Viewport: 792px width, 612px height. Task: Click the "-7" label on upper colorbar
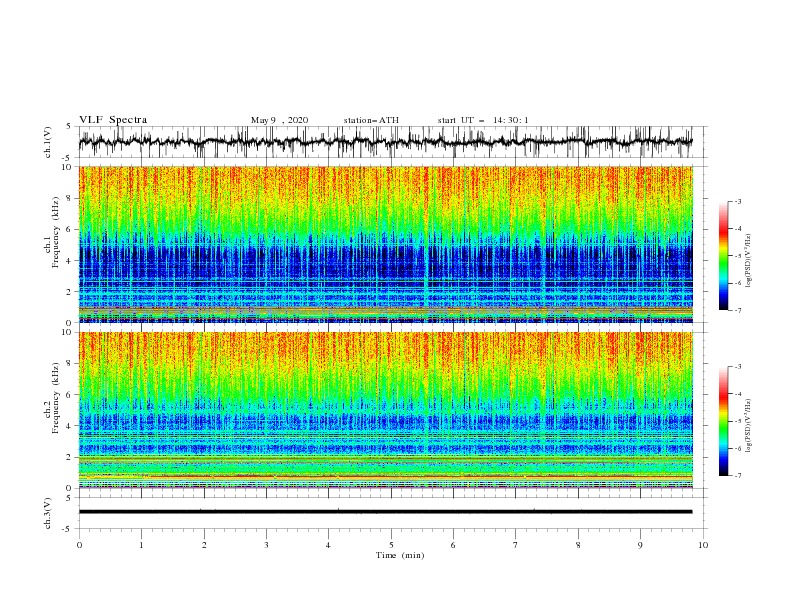click(x=738, y=310)
